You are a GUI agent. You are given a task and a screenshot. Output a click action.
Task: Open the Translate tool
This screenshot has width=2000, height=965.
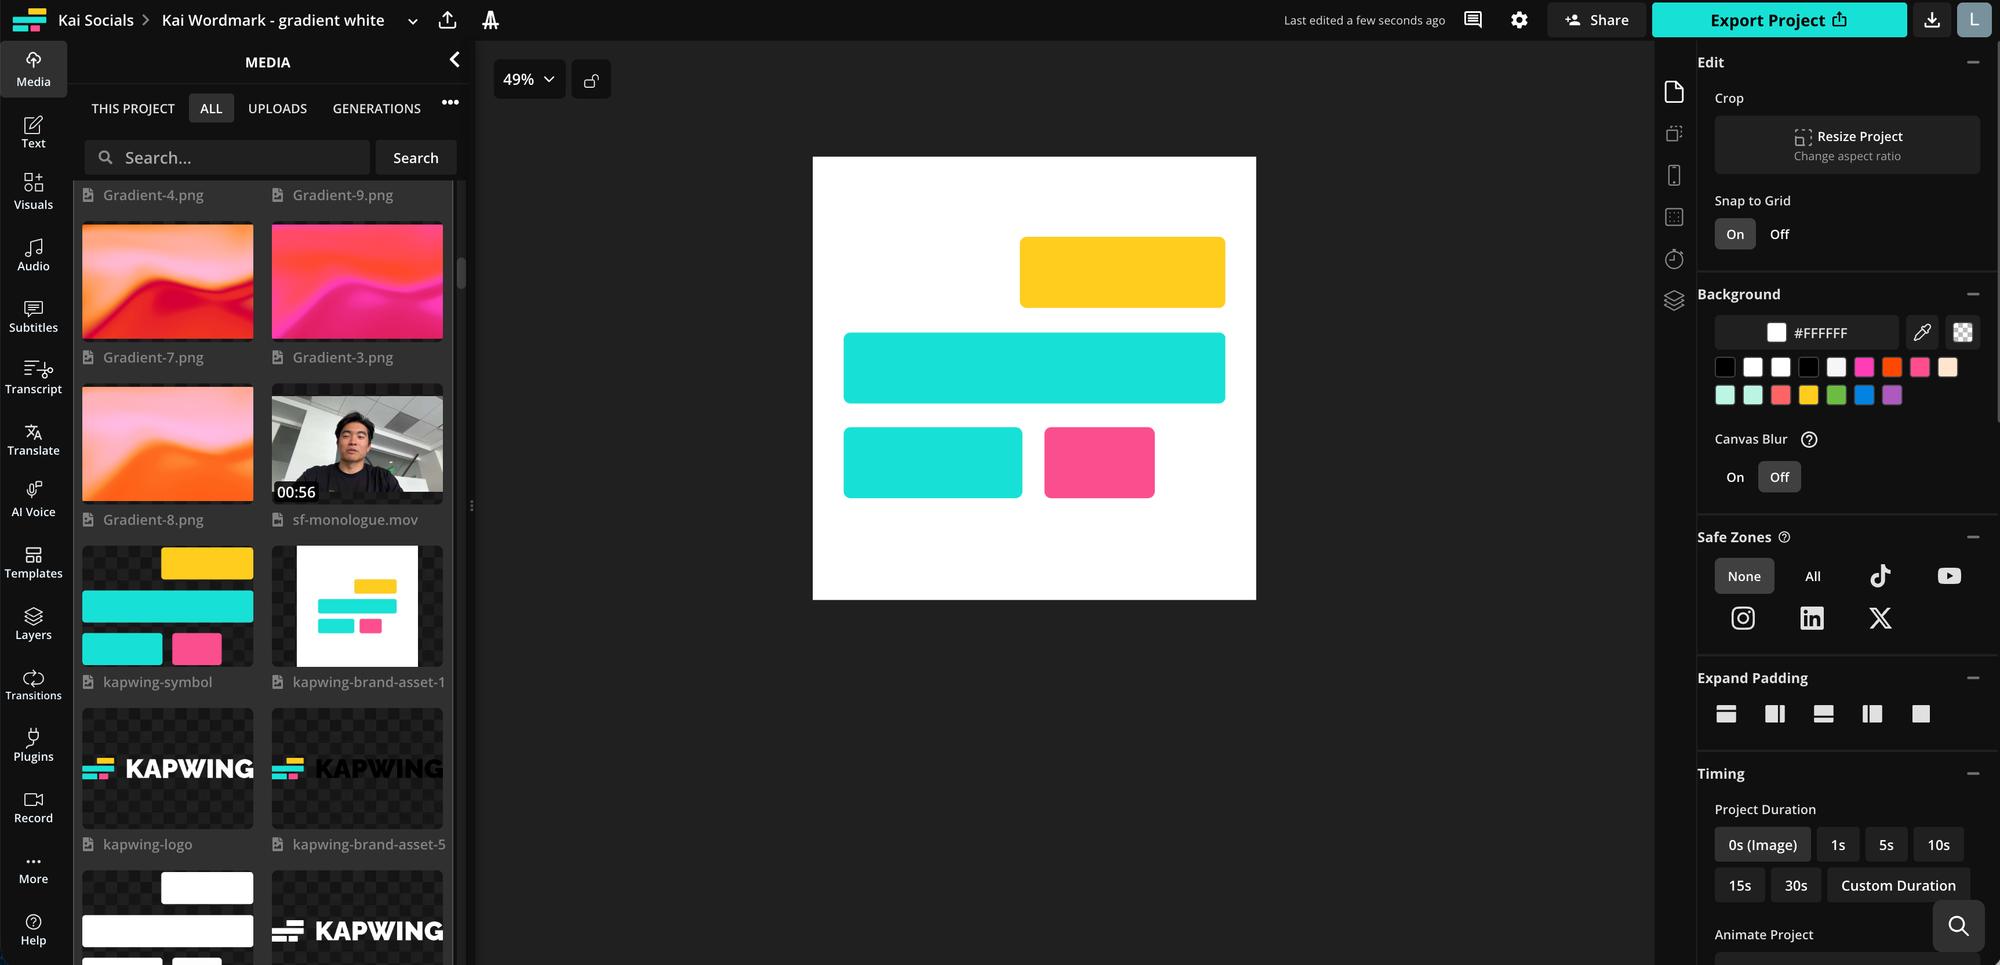(33, 439)
